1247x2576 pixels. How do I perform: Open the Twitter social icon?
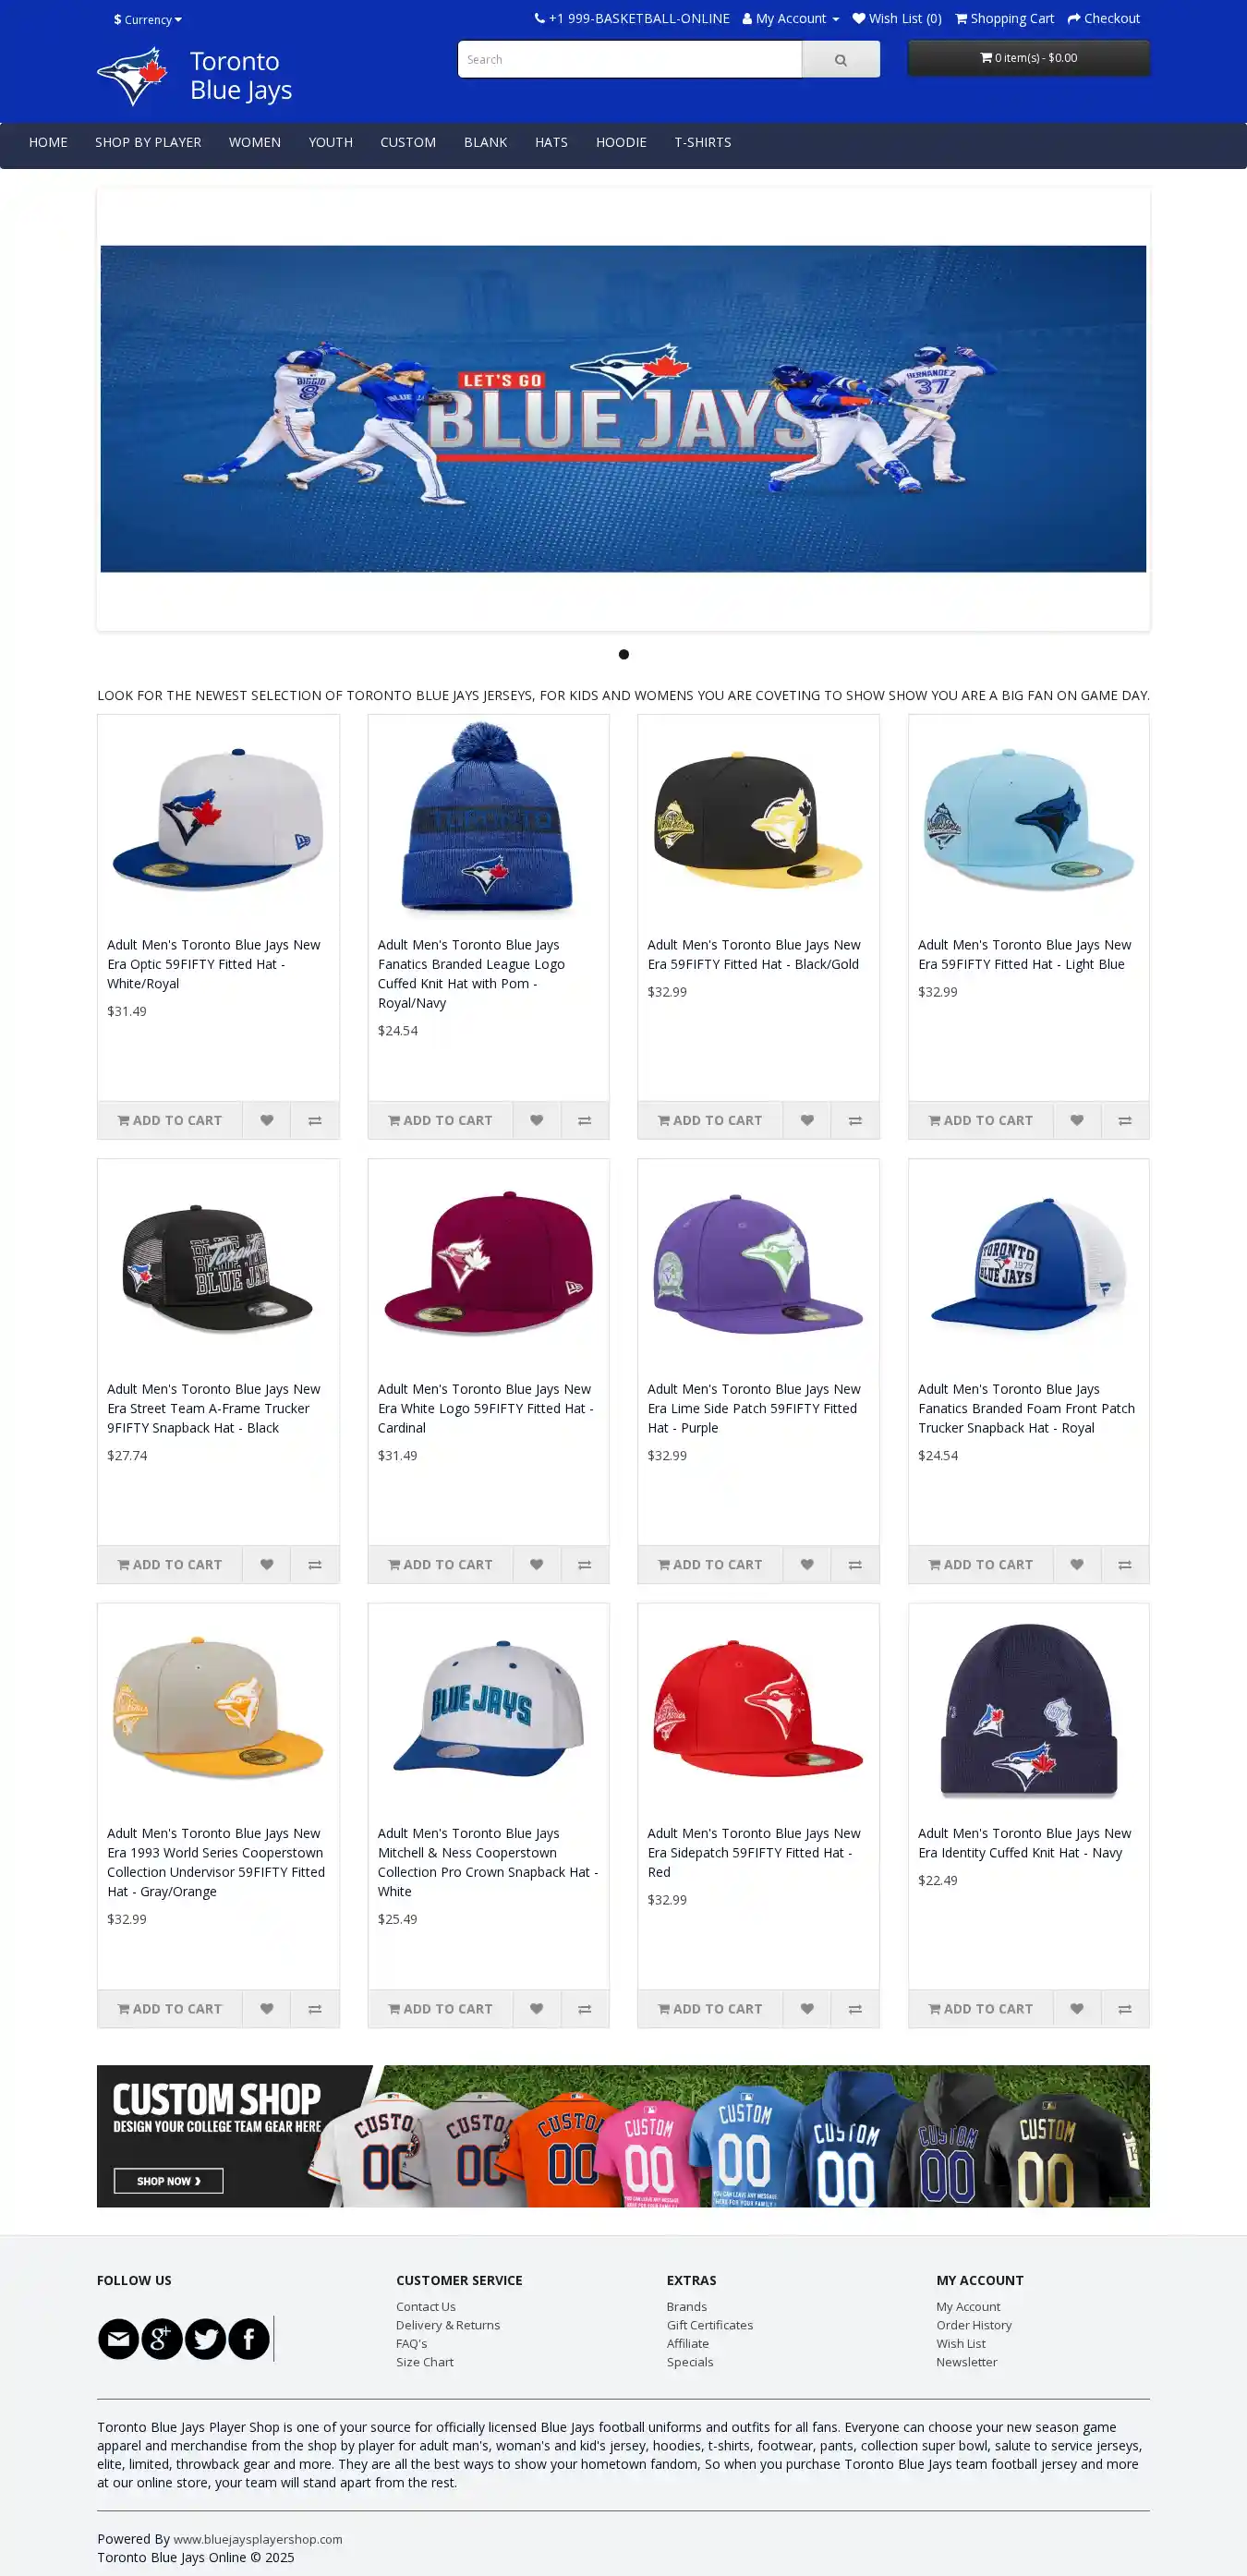click(x=205, y=2339)
